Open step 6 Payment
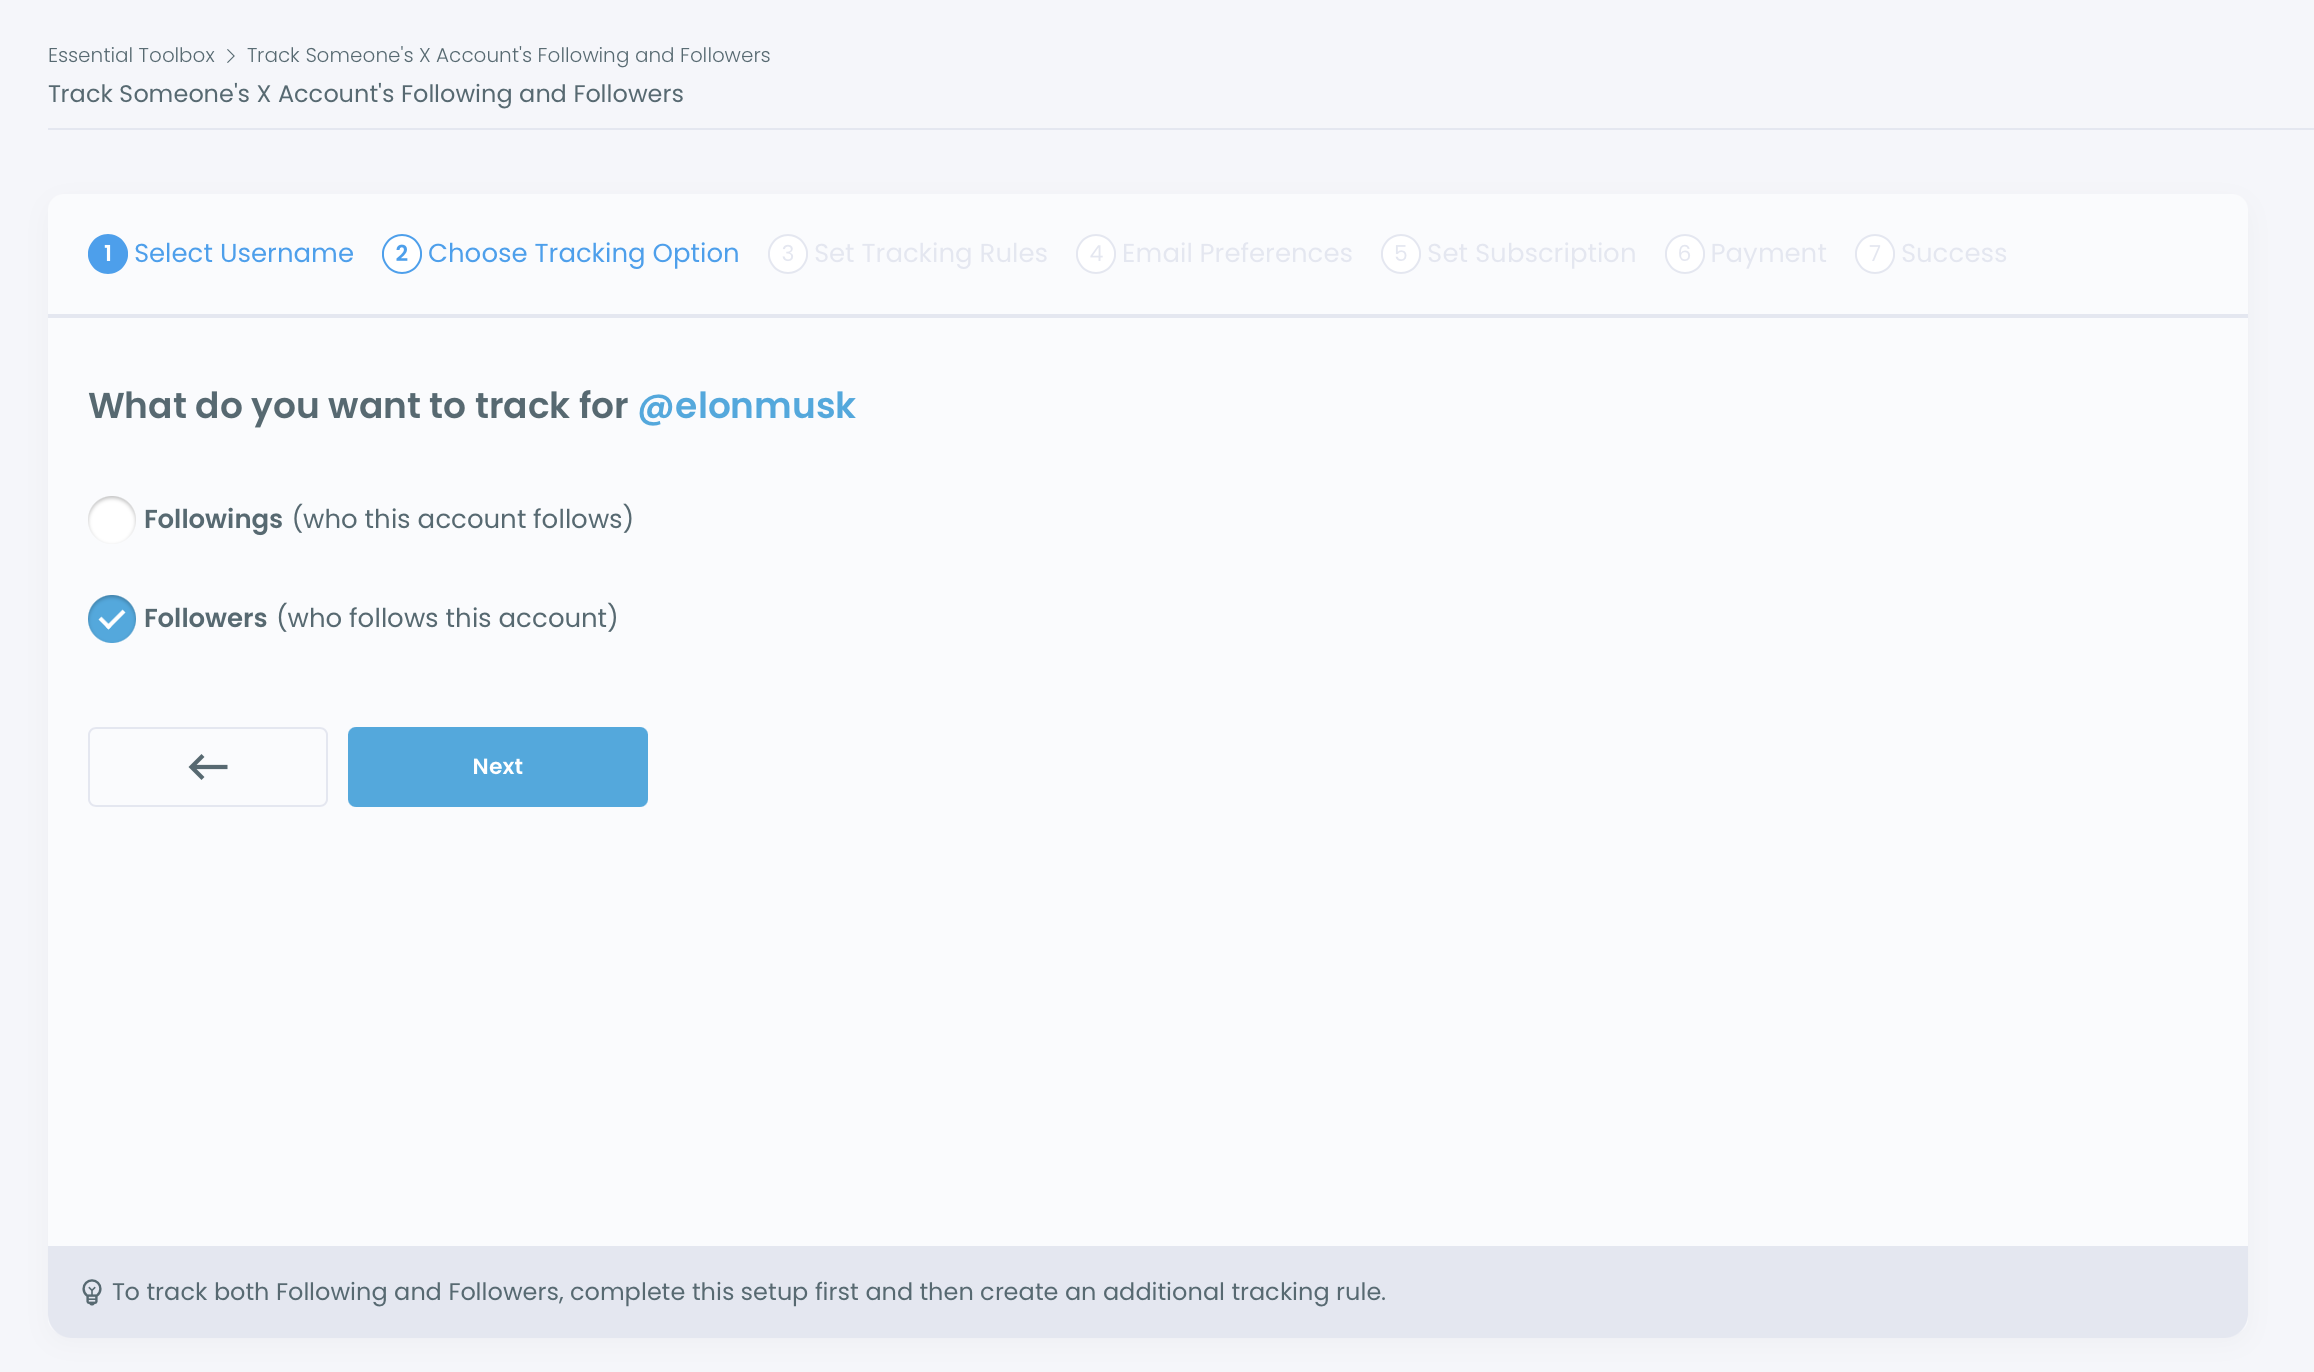This screenshot has width=2314, height=1372. click(x=1746, y=254)
